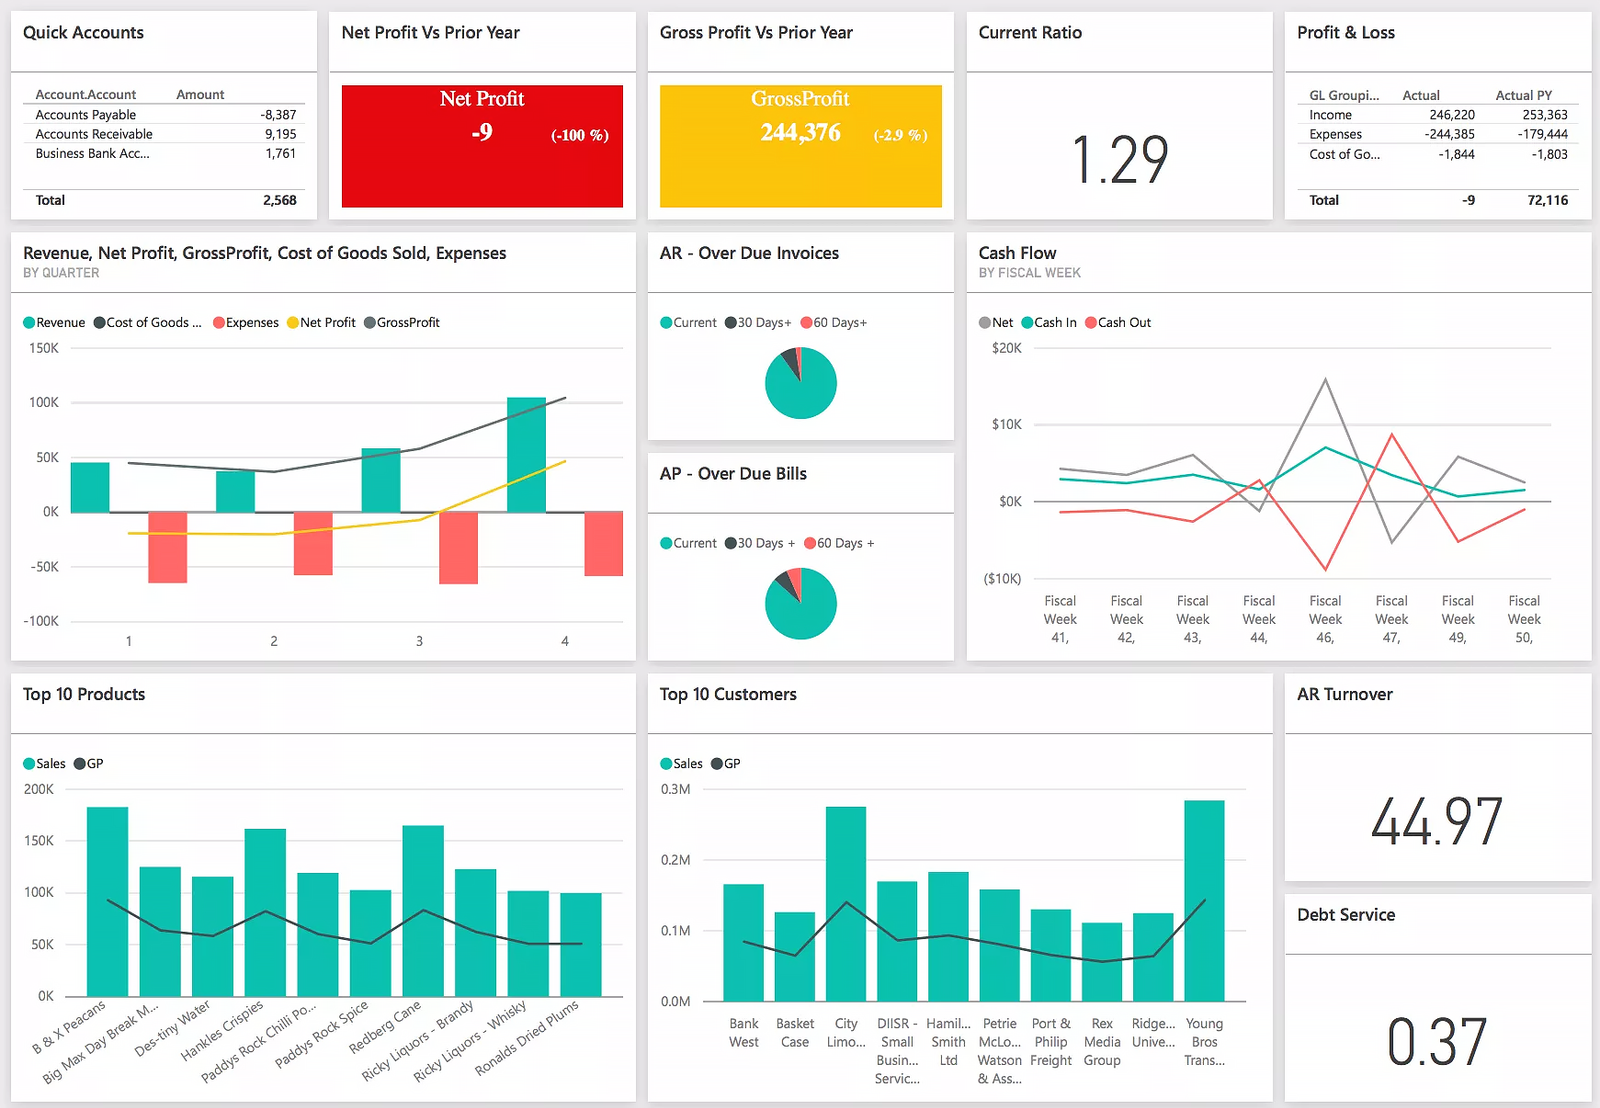The height and width of the screenshot is (1108, 1600).
Task: Select the Expenses row in Profit & Loss
Action: pyautogui.click(x=1335, y=135)
